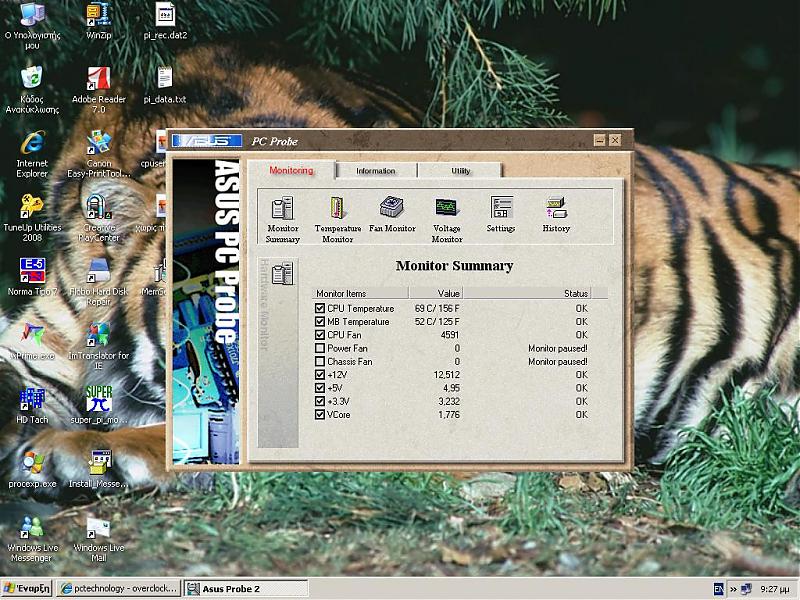
Task: Open the Start menu button
Action: point(27,589)
